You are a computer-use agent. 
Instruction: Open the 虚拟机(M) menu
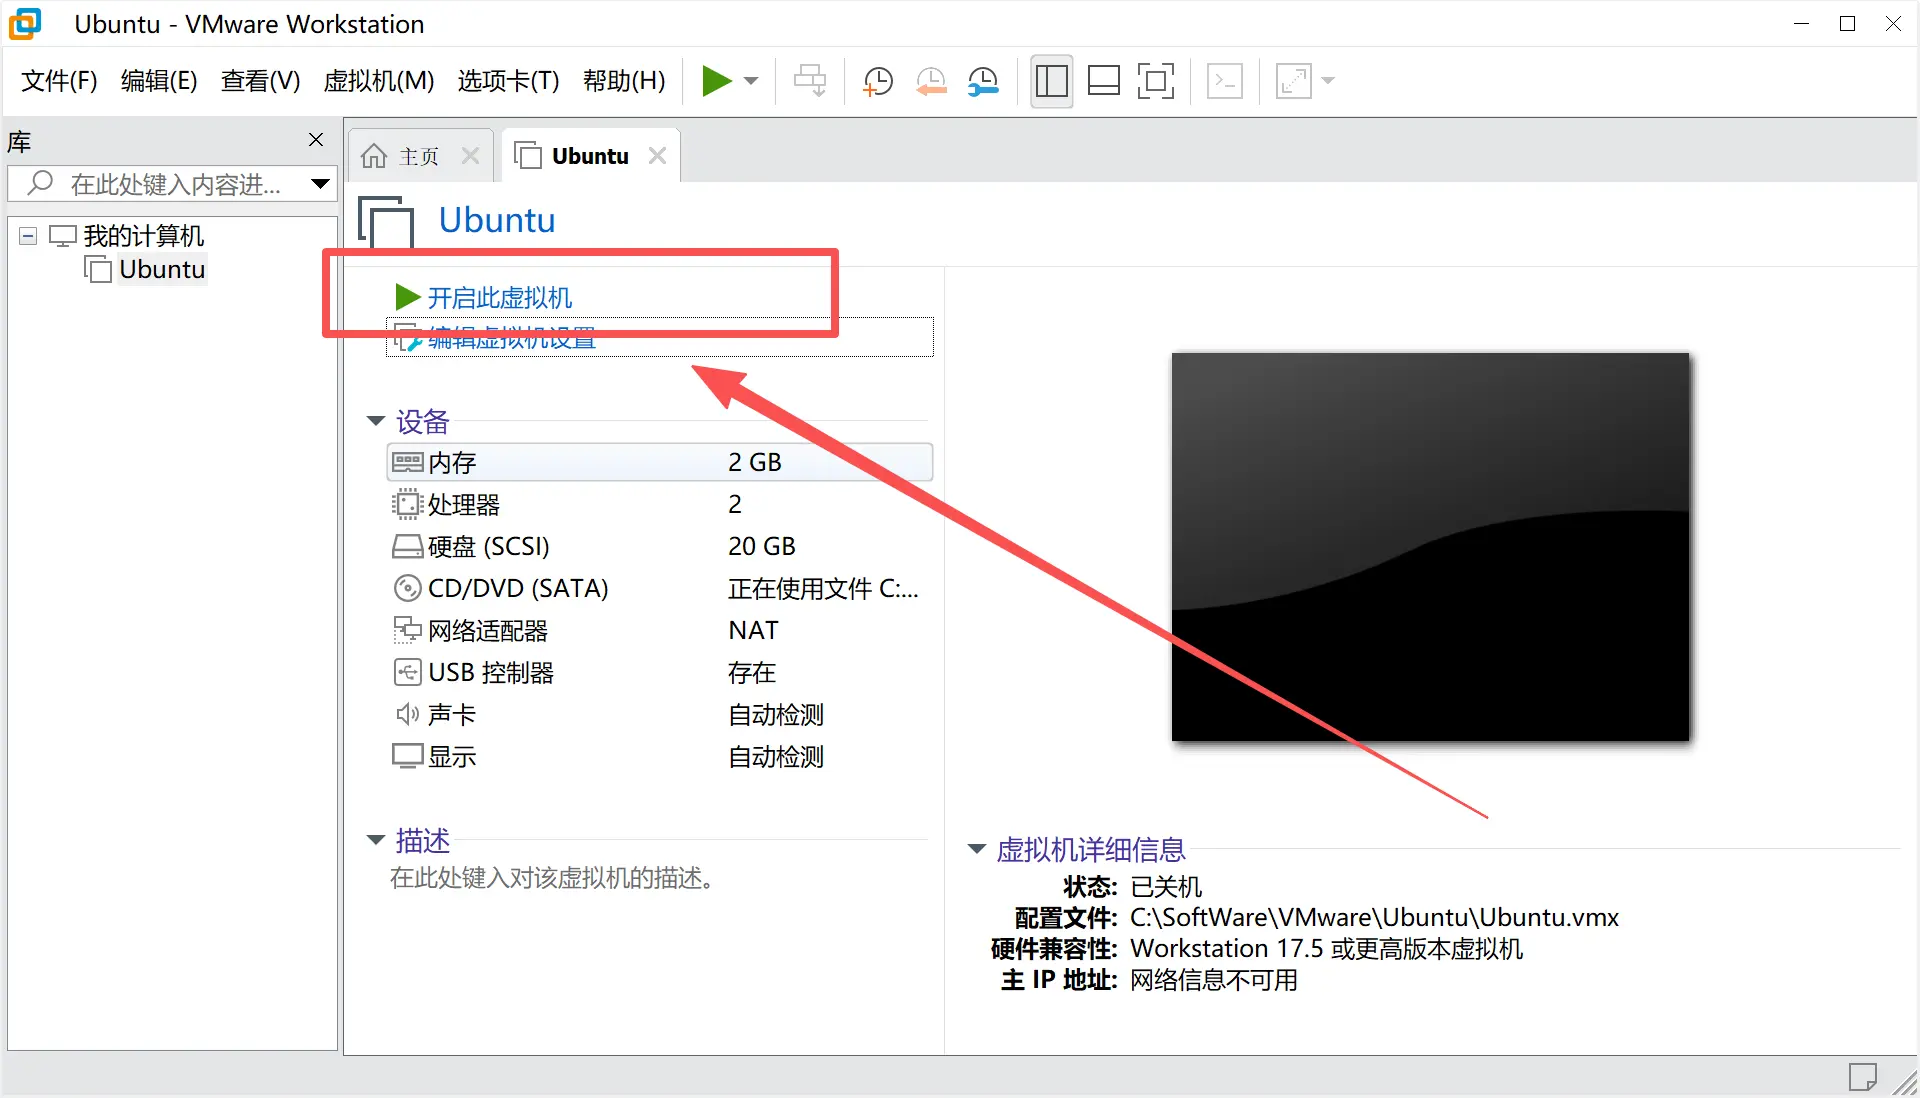click(379, 81)
